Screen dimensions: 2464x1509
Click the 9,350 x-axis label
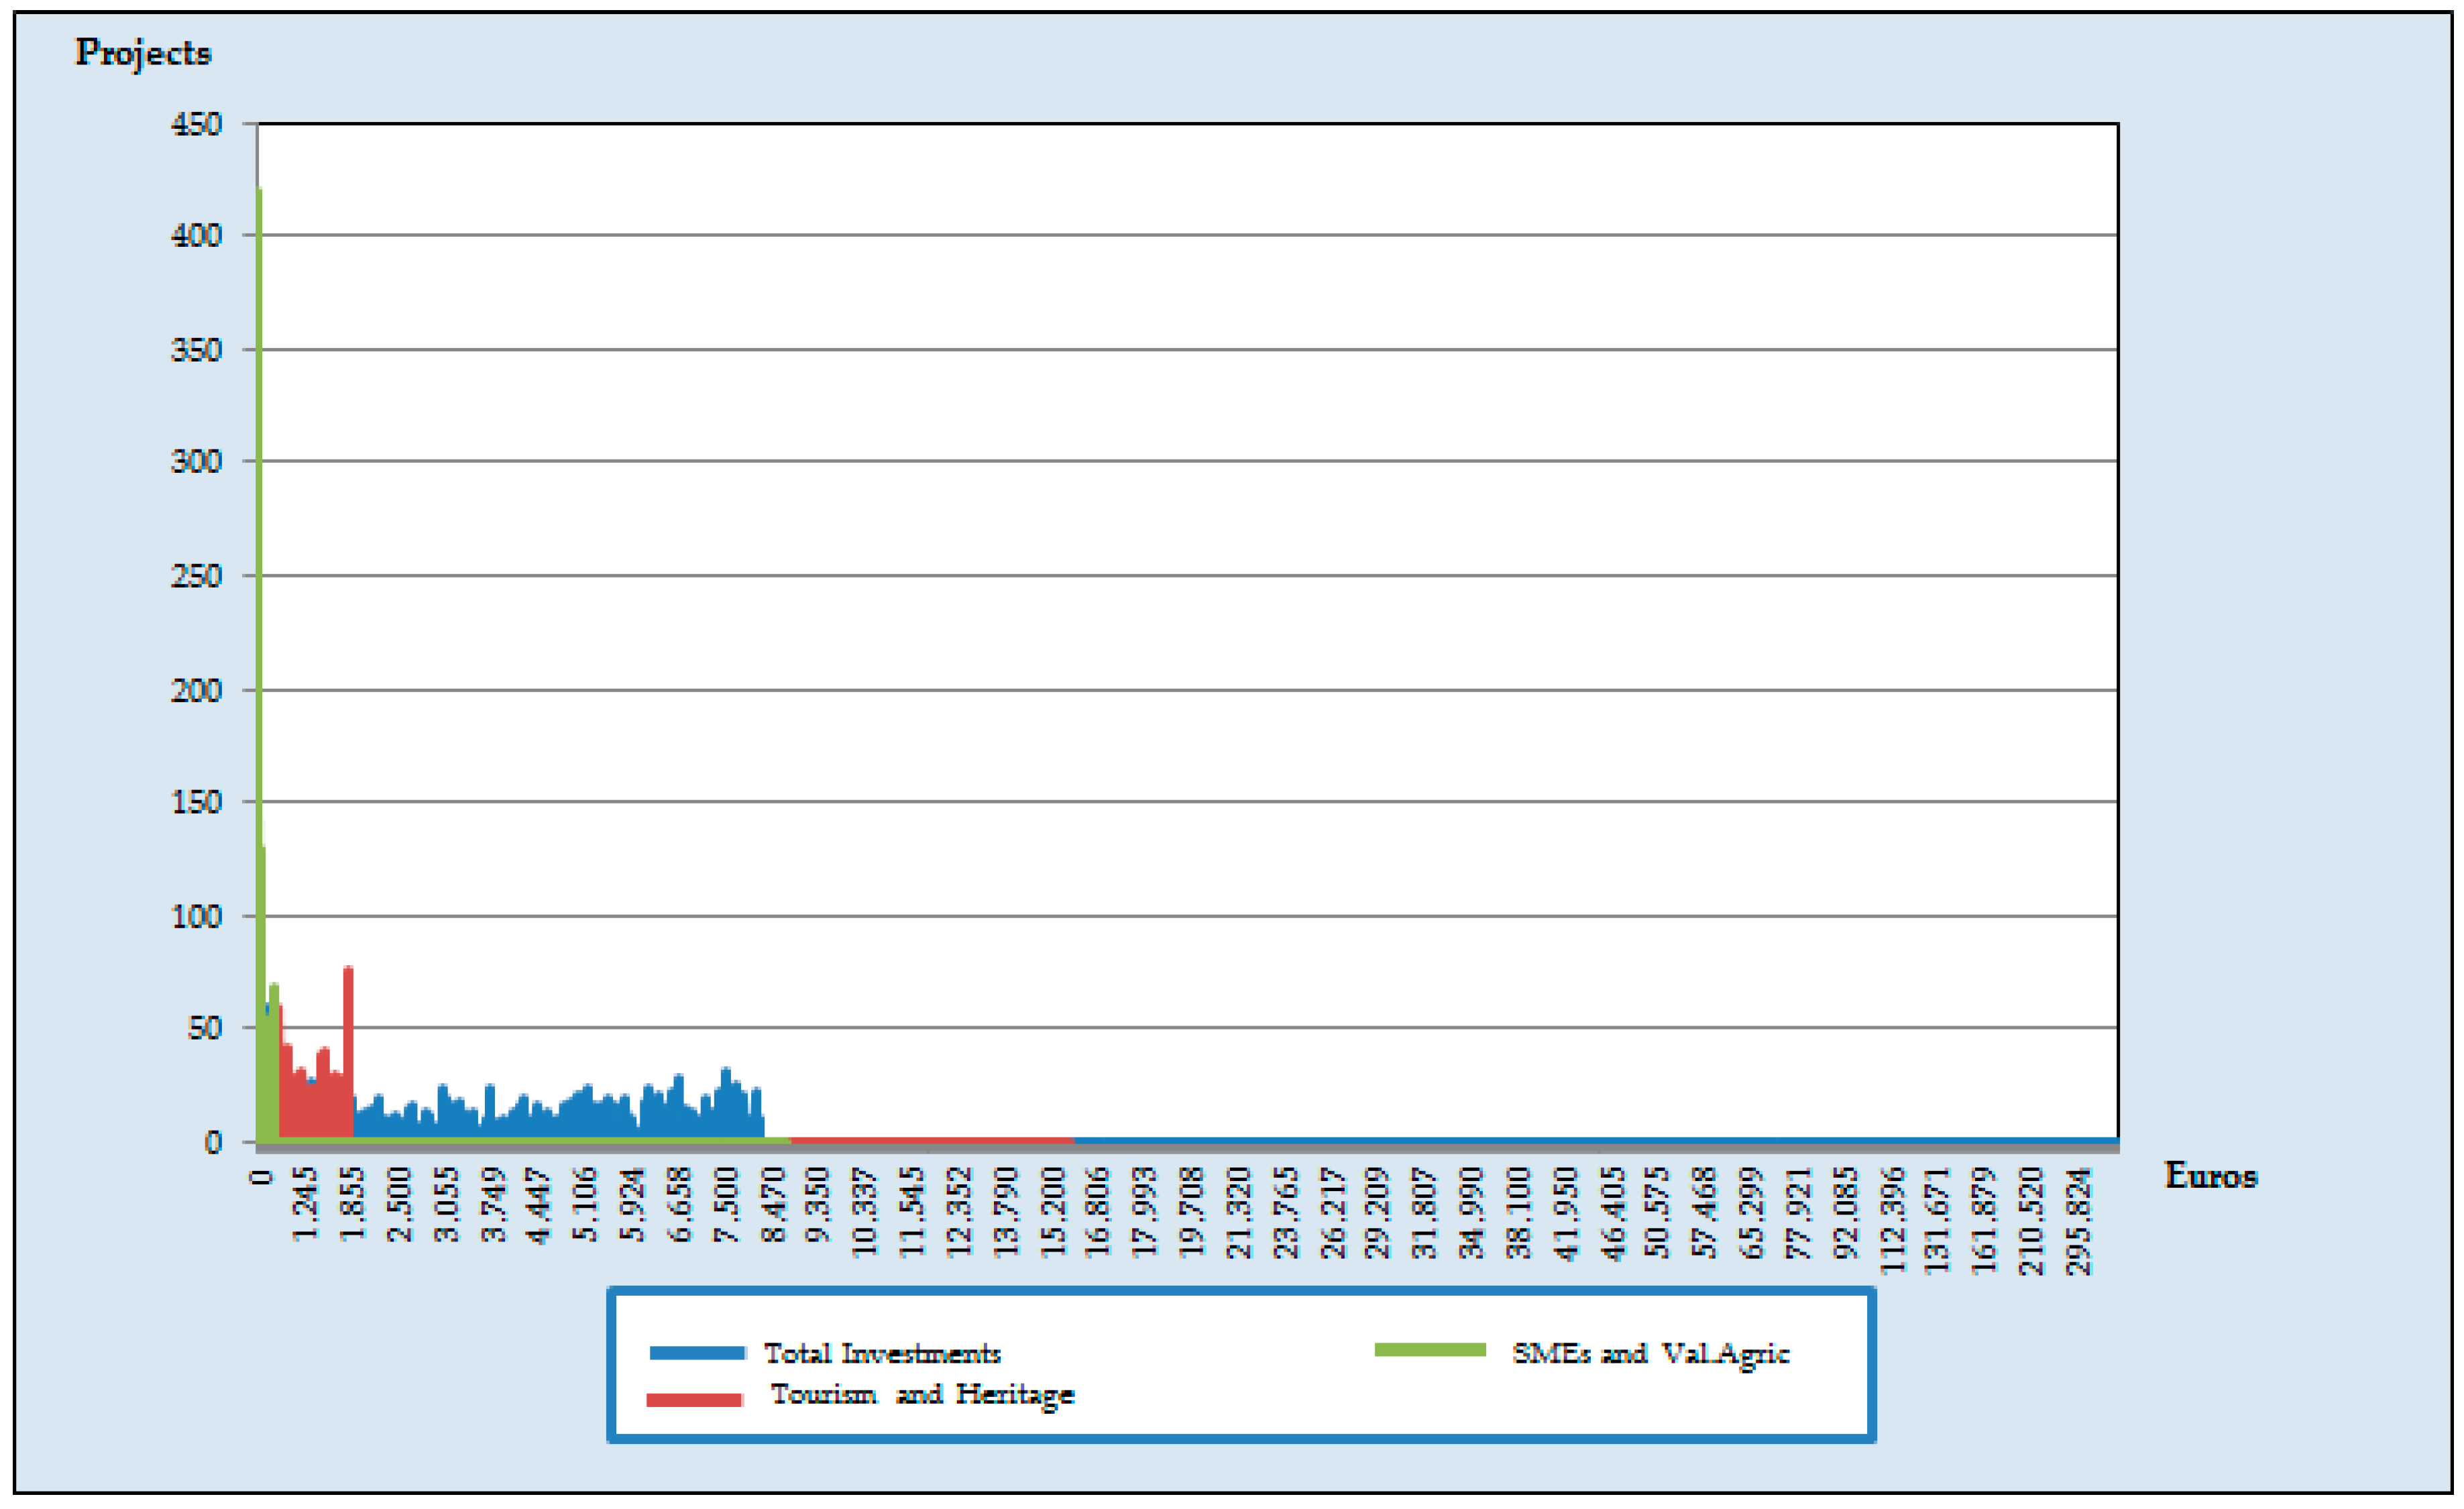(x=817, y=1204)
